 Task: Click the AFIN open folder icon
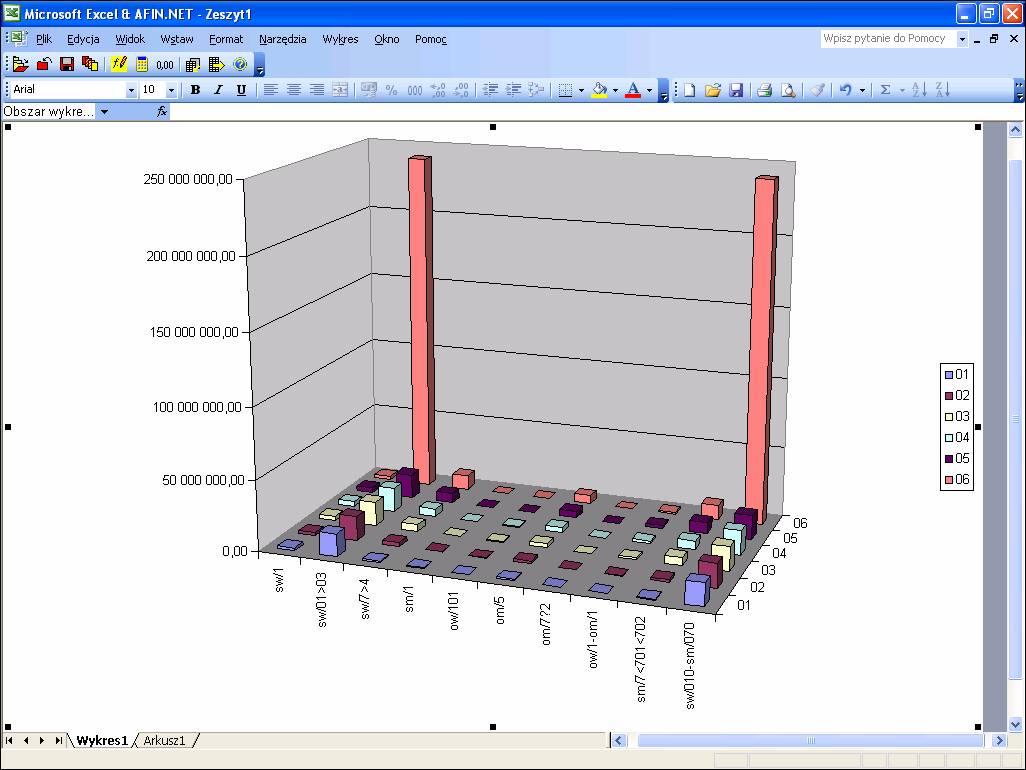20,64
